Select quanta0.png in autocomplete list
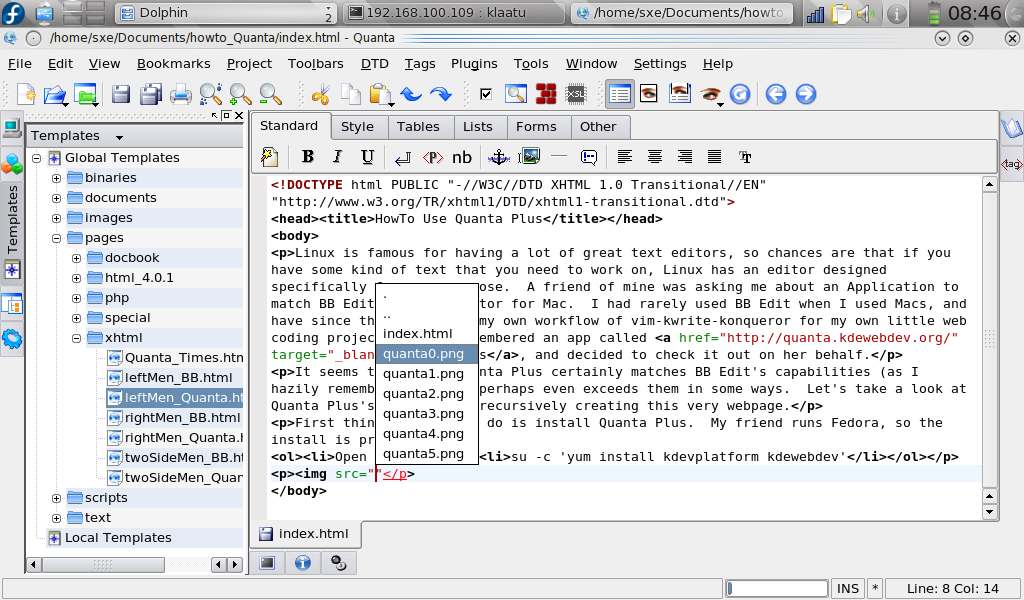This screenshot has width=1024, height=600. point(426,354)
